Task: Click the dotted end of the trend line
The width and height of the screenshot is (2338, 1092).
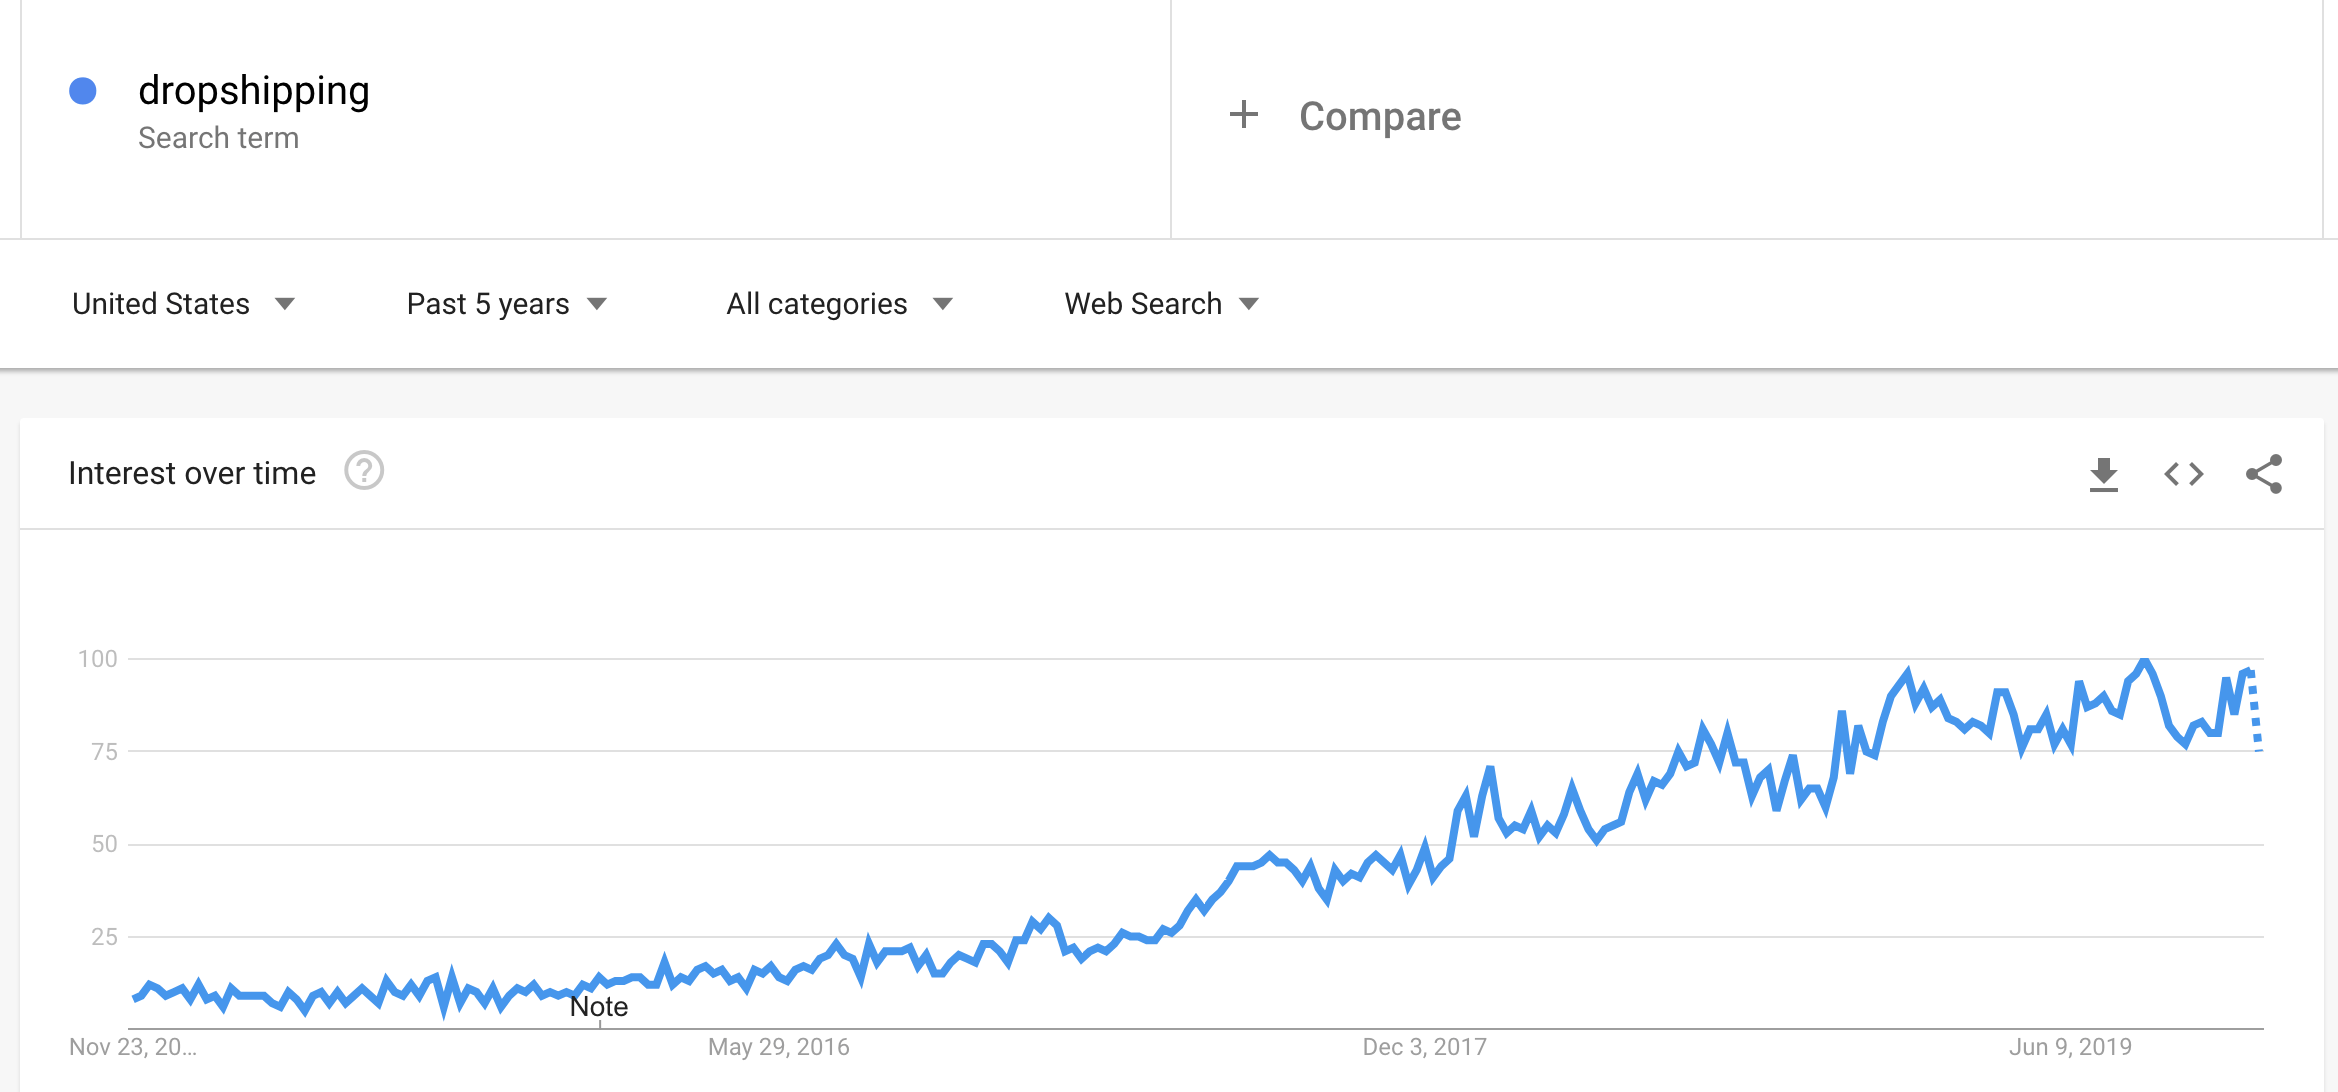Action: 2255,710
